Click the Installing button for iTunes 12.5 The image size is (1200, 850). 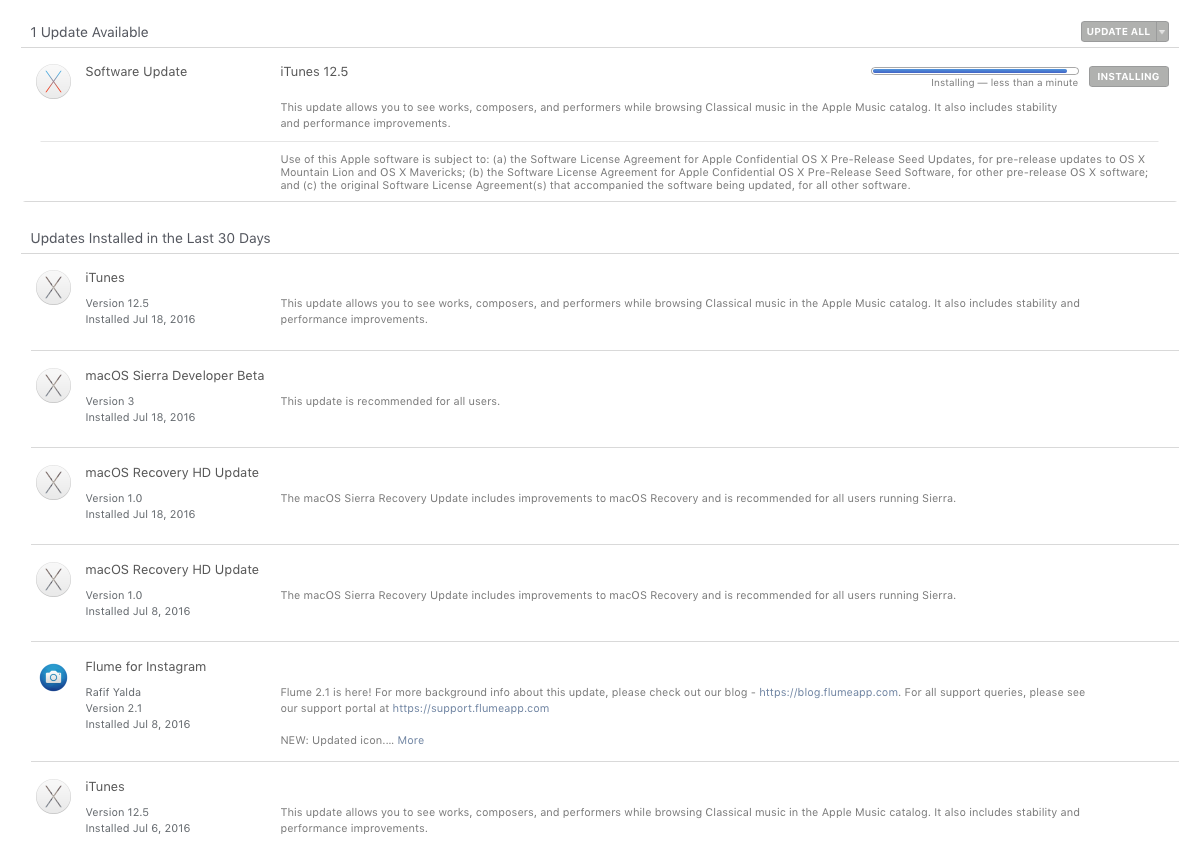(1128, 77)
